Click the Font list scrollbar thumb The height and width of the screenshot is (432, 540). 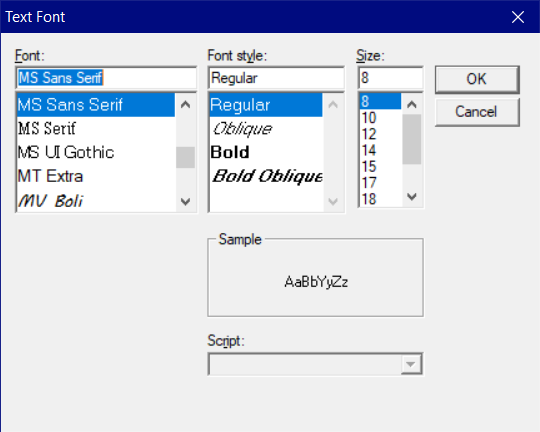pos(185,157)
